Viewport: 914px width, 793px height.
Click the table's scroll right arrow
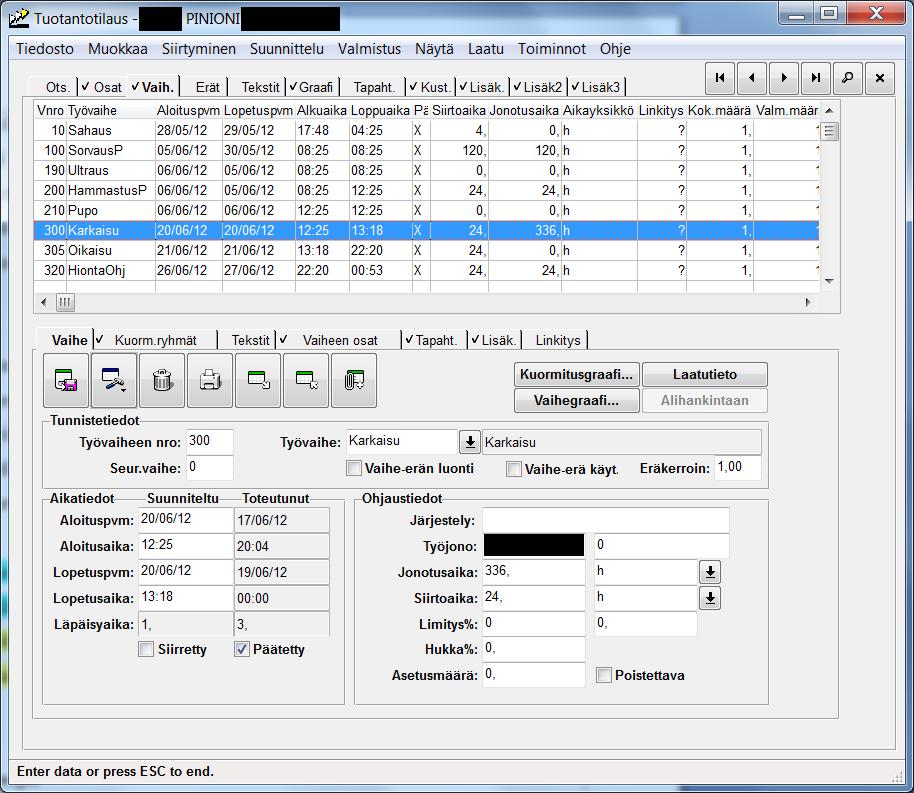(x=808, y=302)
